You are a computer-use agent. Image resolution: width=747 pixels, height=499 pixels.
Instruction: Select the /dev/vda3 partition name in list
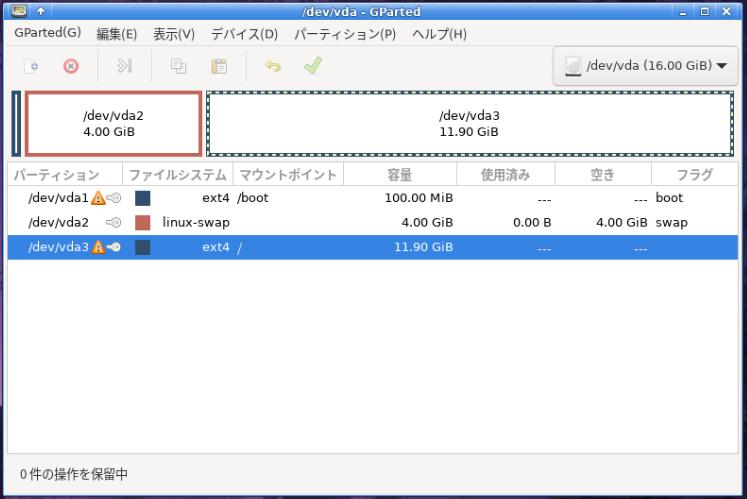coord(58,247)
